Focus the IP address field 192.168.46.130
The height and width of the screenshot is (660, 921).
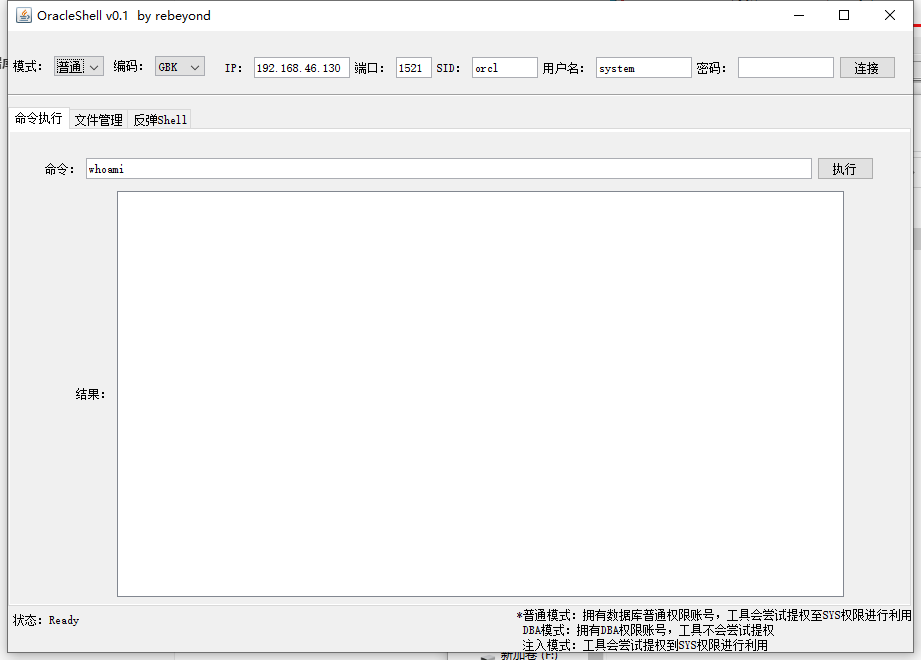(301, 68)
